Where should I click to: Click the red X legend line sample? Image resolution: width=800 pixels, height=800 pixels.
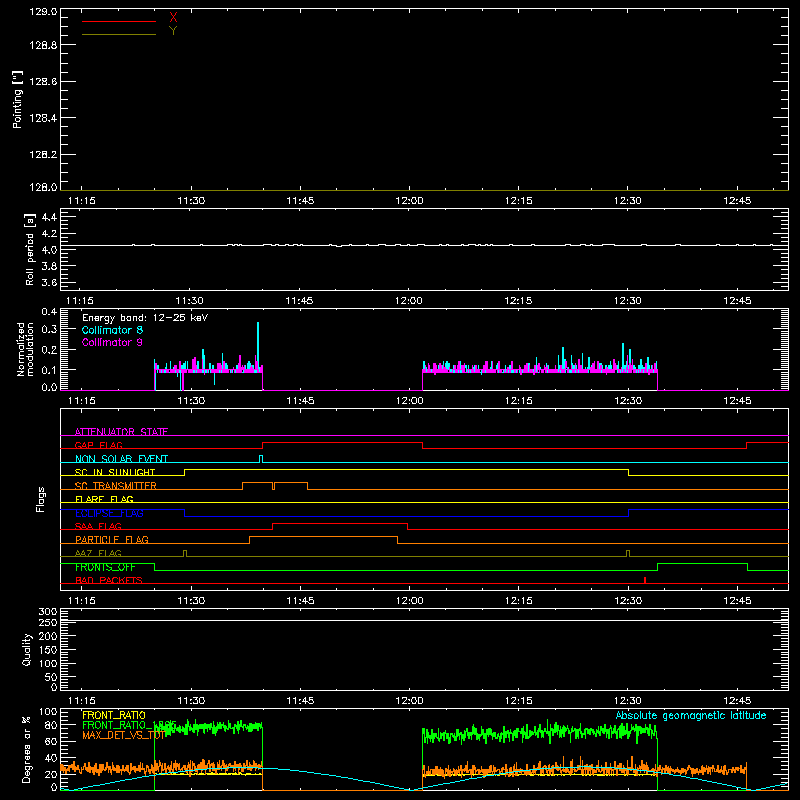118,21
